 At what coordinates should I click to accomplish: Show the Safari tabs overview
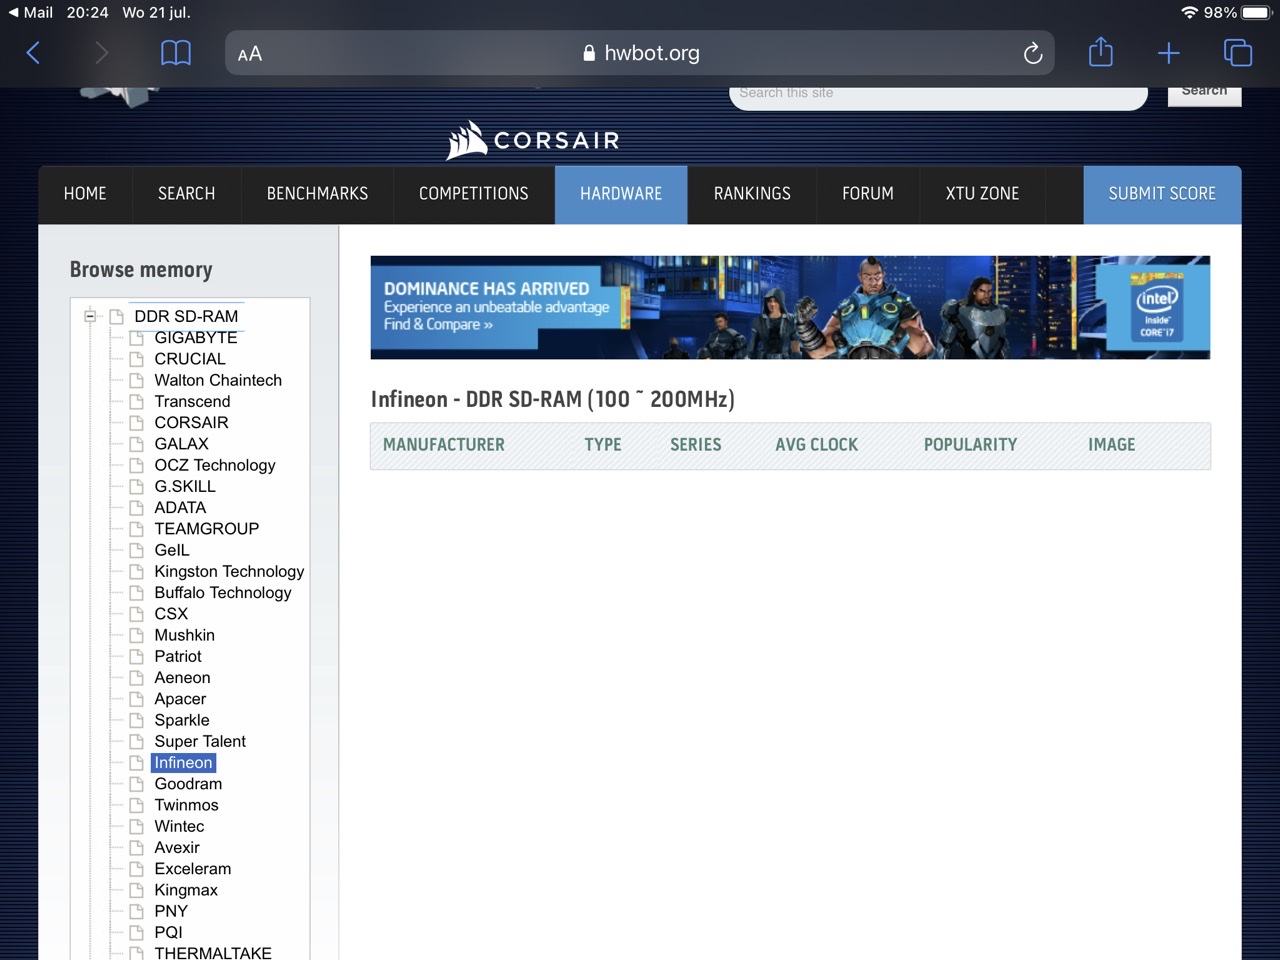pos(1237,53)
